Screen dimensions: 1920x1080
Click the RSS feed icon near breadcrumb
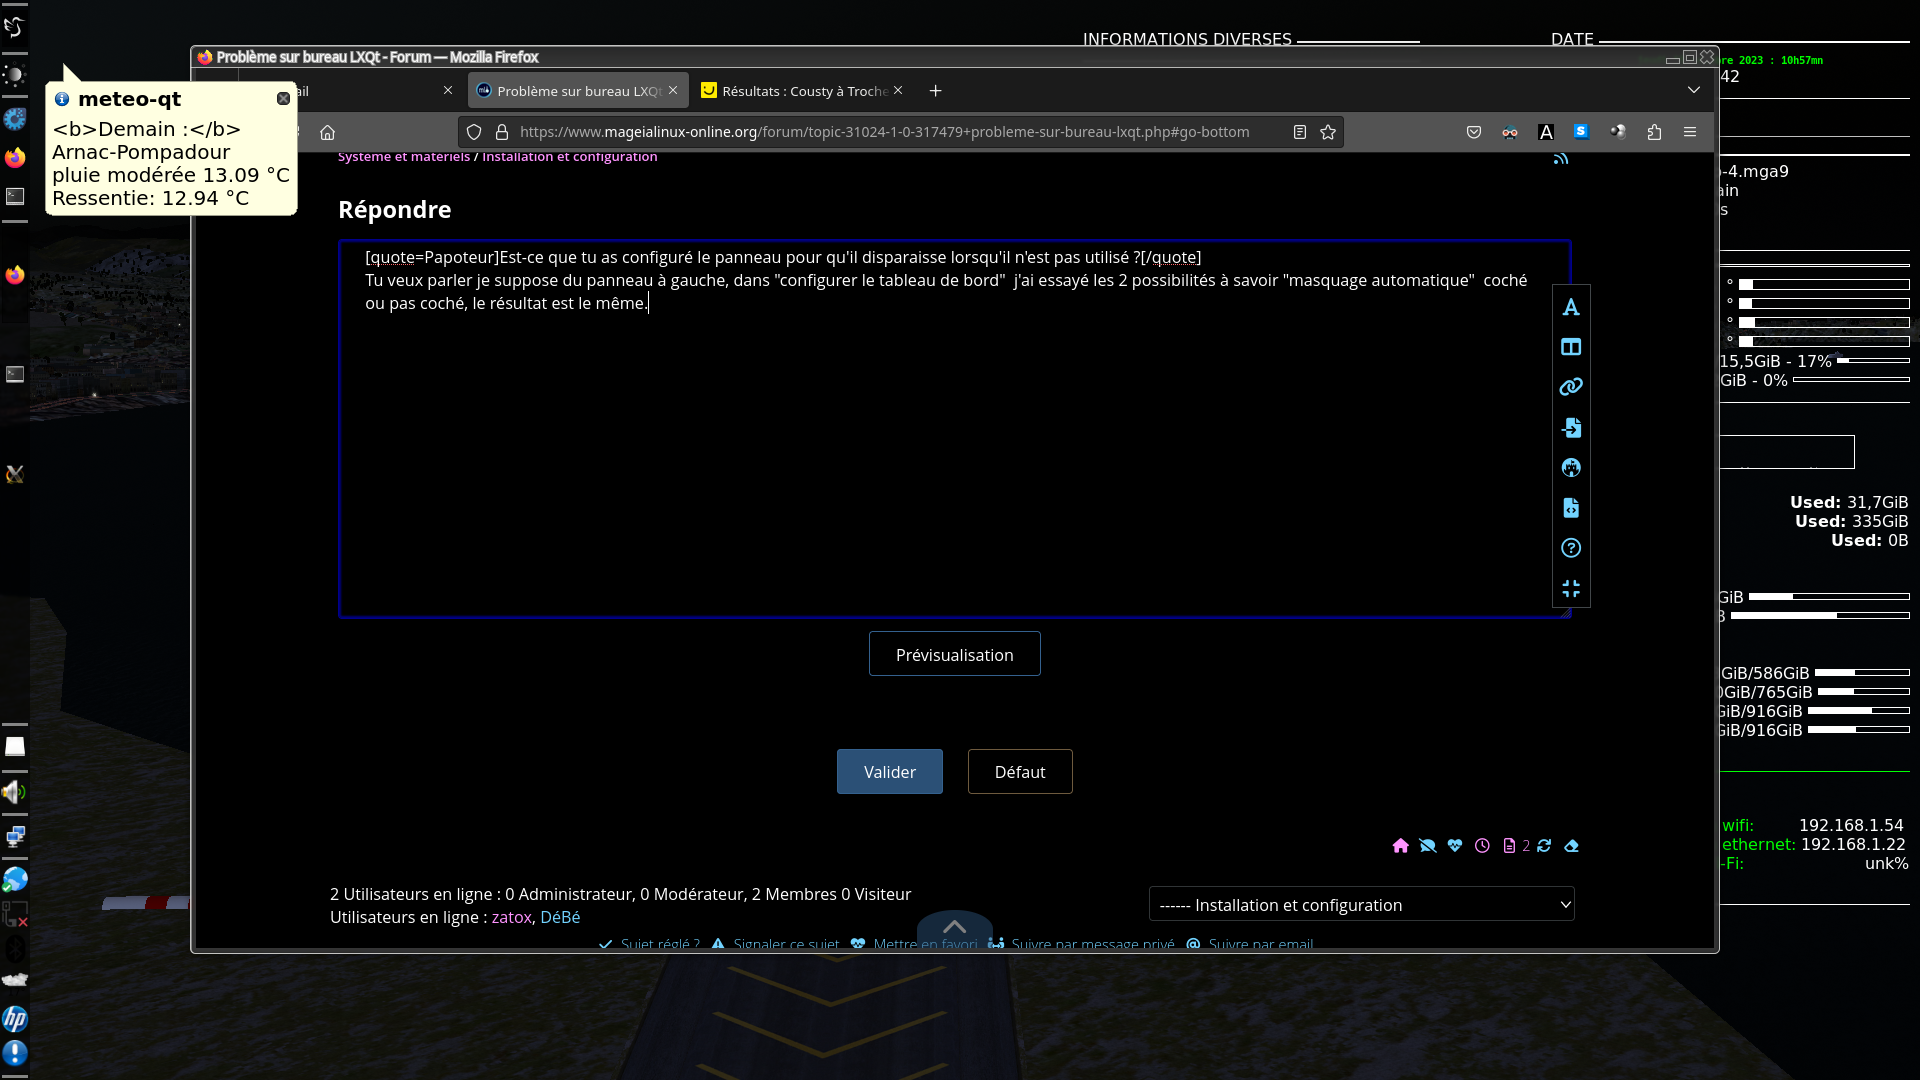pyautogui.click(x=1561, y=158)
